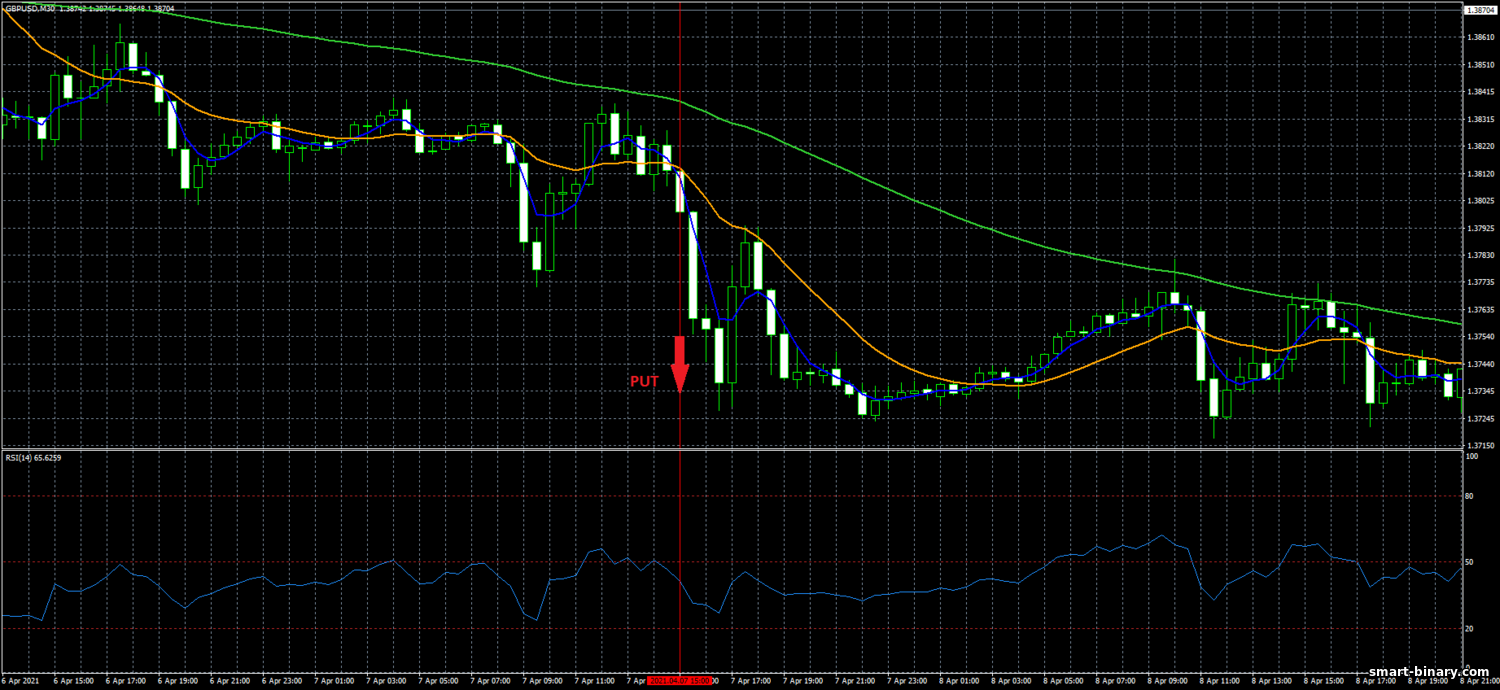Click the RSI scale level 80 label
The width and height of the screenshot is (1500, 690).
[x=1470, y=495]
